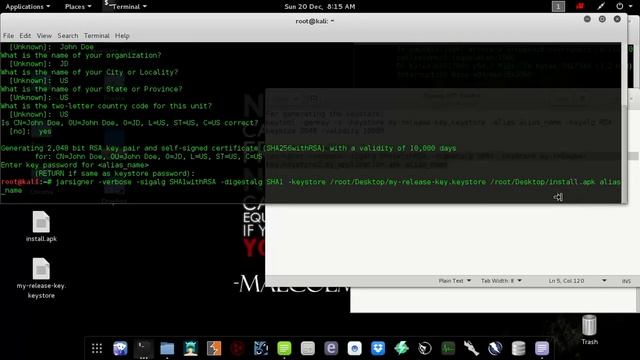Image resolution: width=640 pixels, height=360 pixels.
Task: Open the terminal Help menu
Action: pyautogui.click(x=122, y=36)
